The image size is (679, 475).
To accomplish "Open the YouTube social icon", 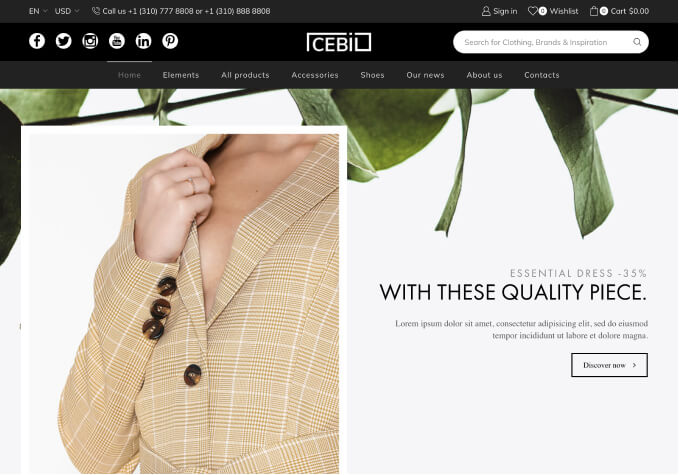I will pos(117,41).
